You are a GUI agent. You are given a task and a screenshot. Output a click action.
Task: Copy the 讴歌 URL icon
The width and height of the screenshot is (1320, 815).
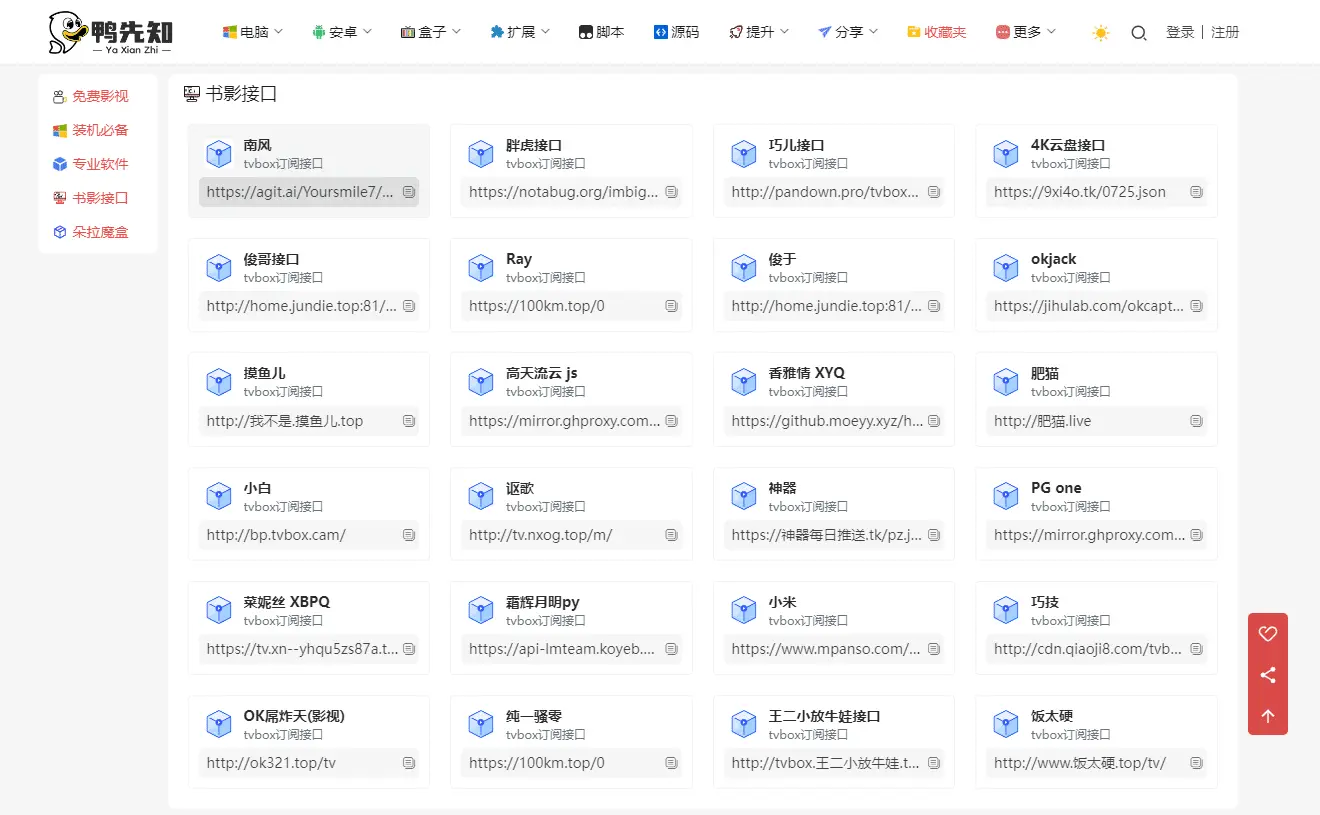click(x=672, y=535)
